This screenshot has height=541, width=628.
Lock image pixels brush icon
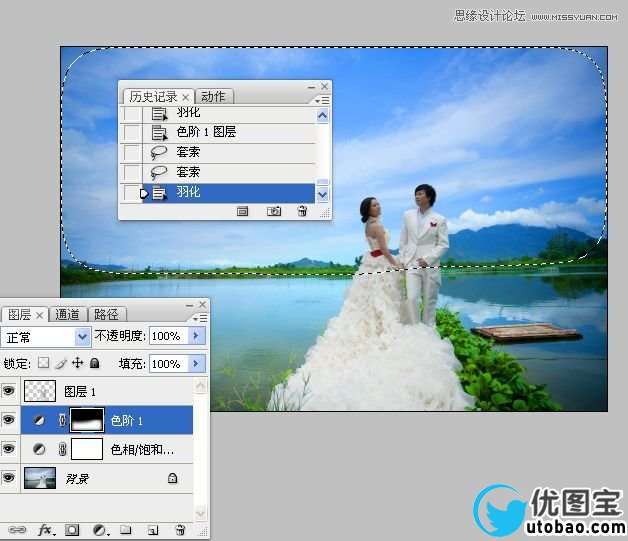click(x=60, y=363)
